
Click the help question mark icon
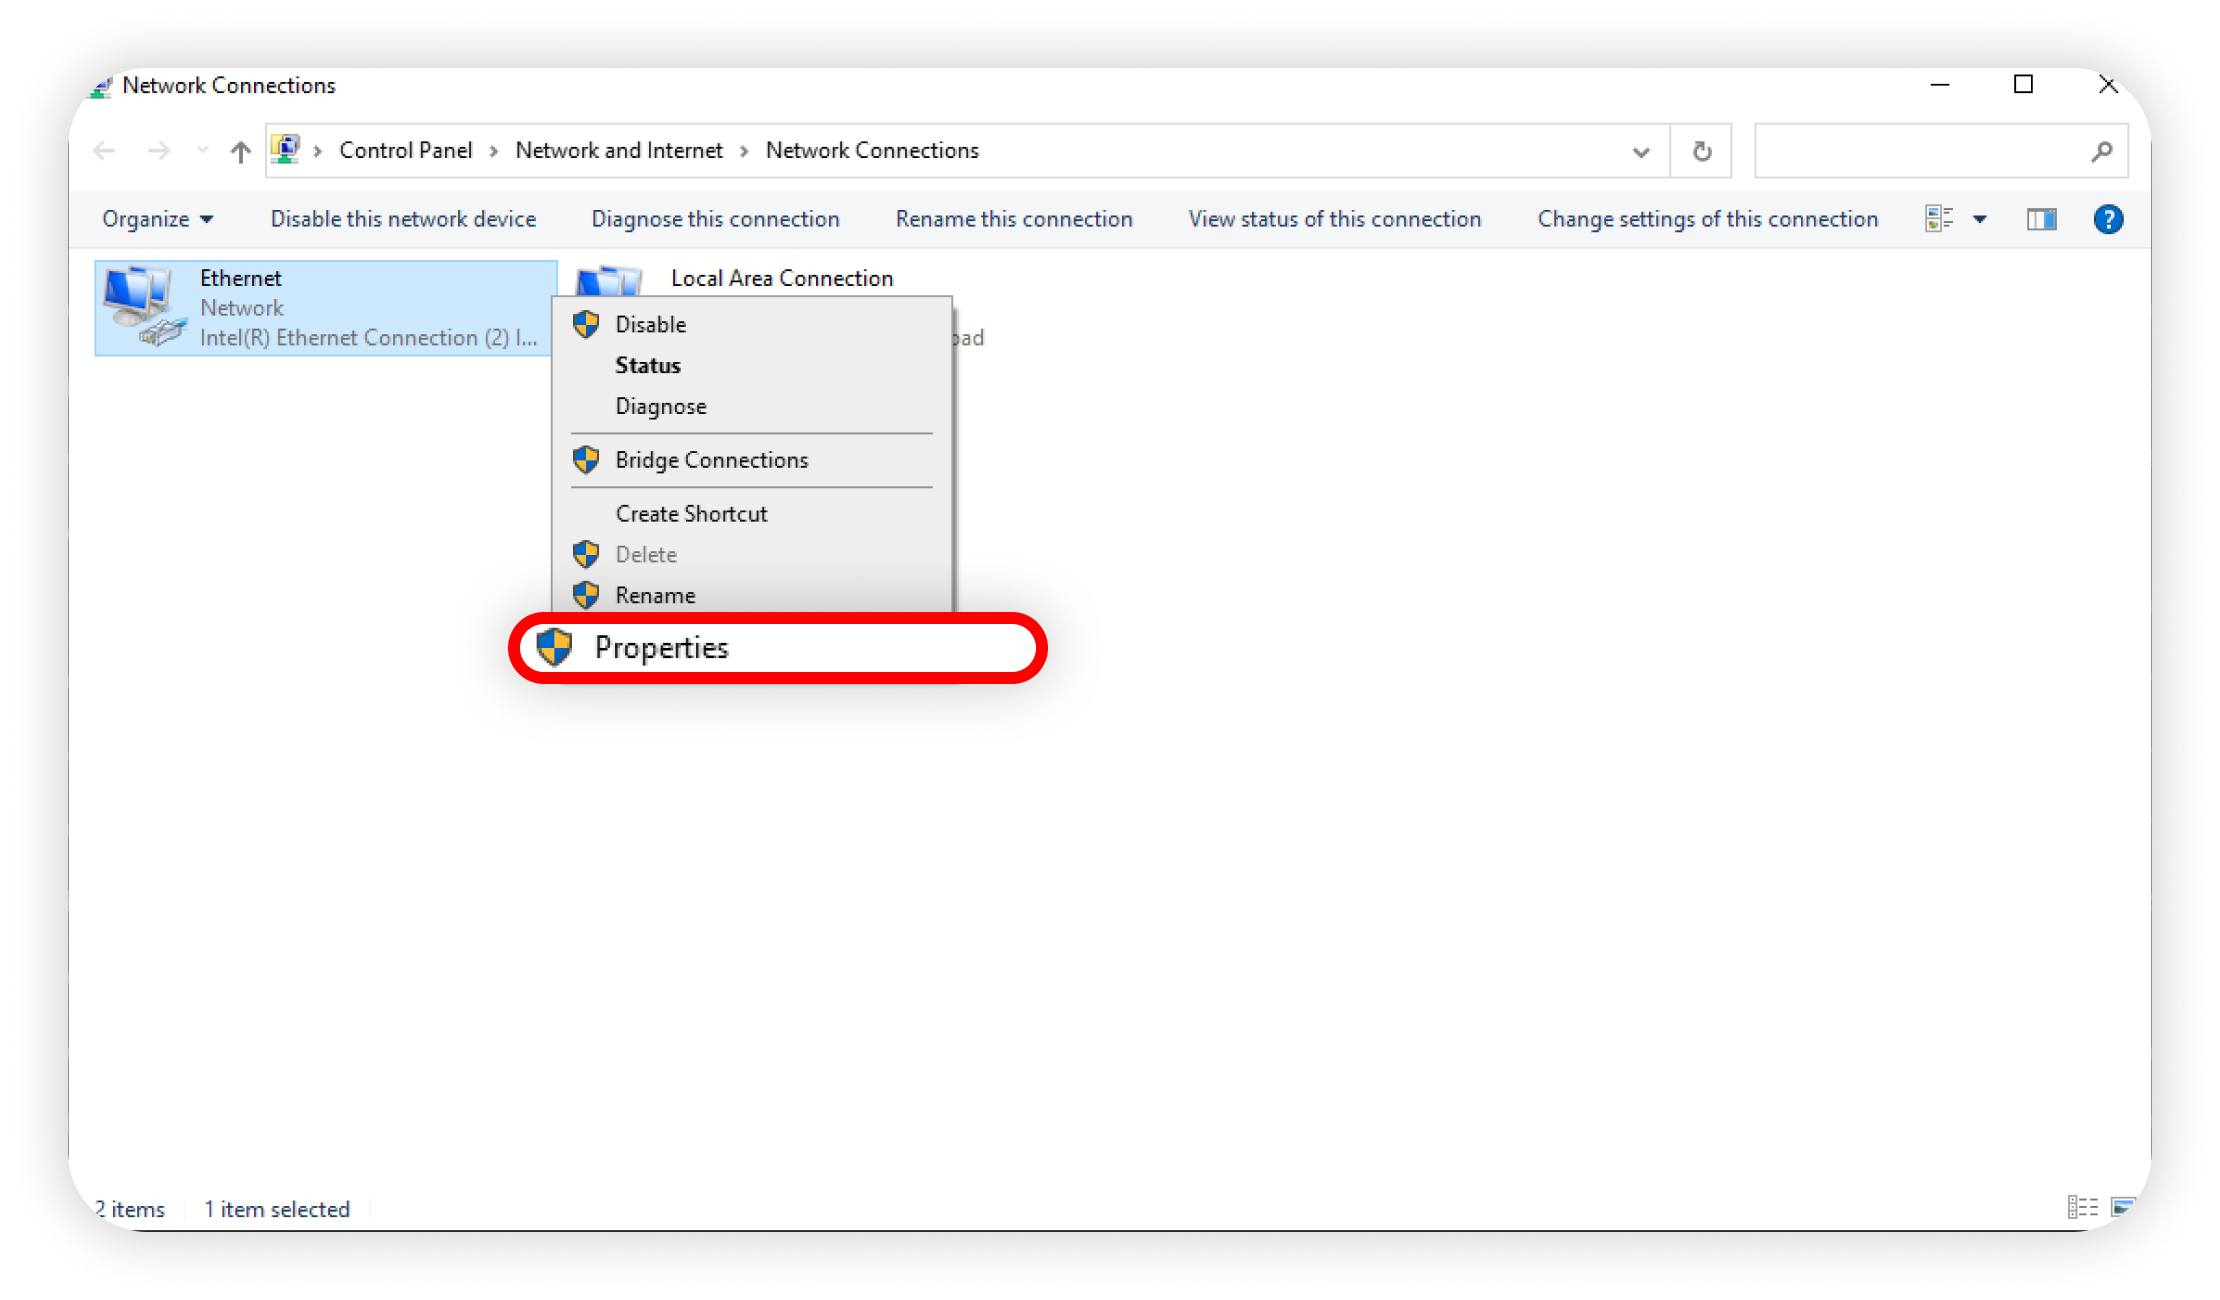point(2108,219)
